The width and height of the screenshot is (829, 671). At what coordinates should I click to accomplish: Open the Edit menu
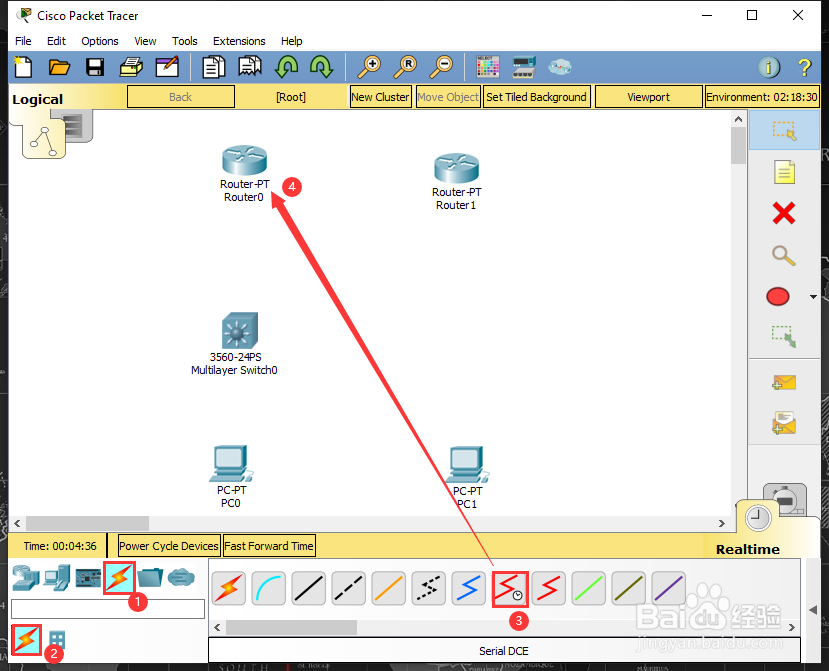tap(56, 41)
